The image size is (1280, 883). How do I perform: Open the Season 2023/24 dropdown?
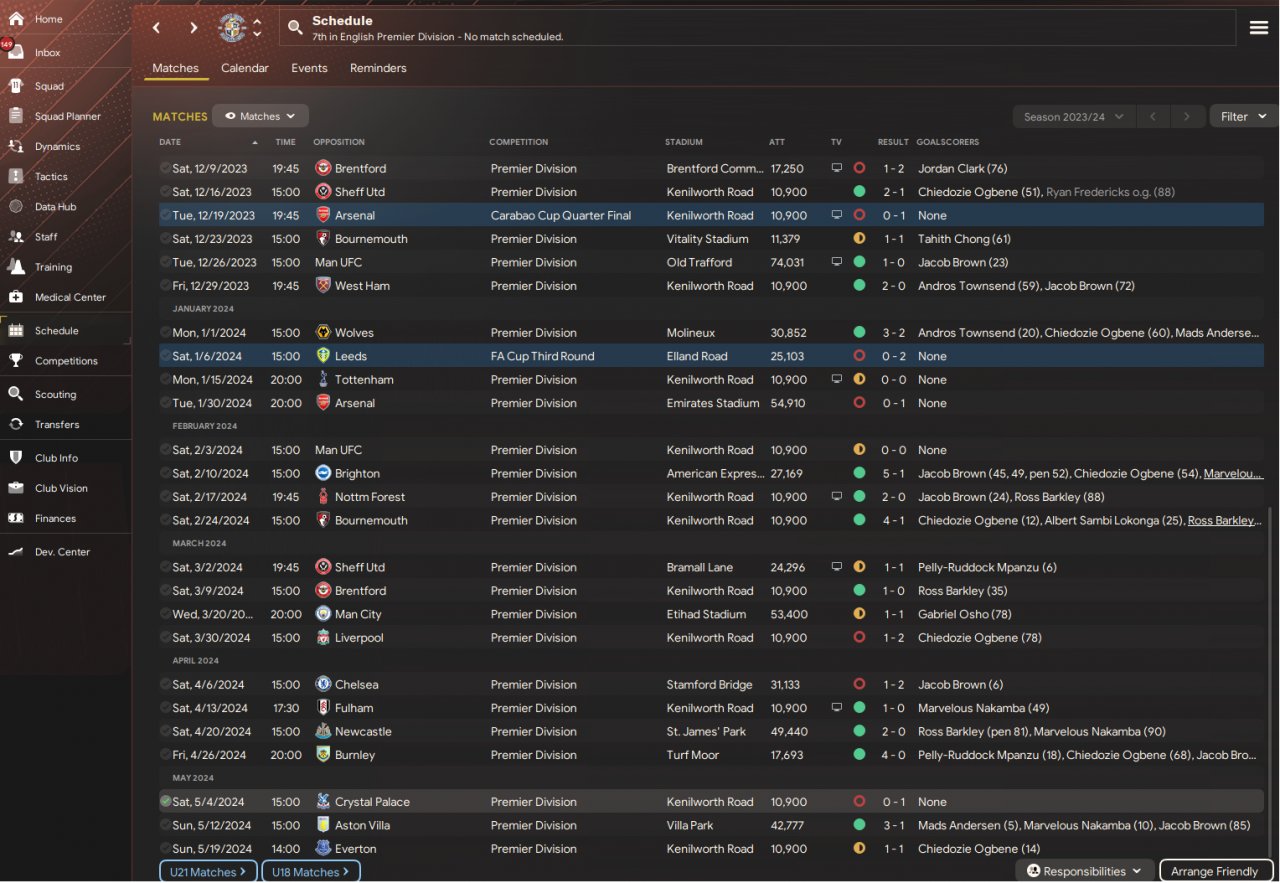tap(1074, 117)
